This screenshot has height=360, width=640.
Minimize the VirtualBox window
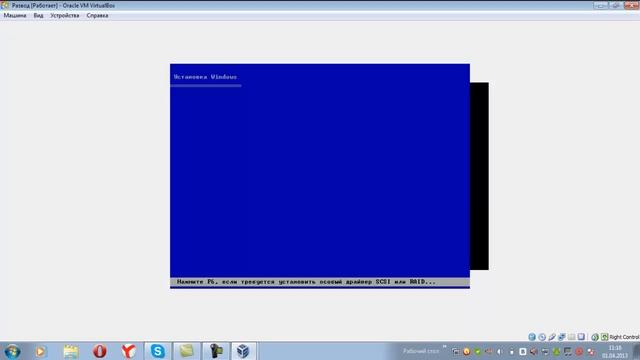point(600,5)
